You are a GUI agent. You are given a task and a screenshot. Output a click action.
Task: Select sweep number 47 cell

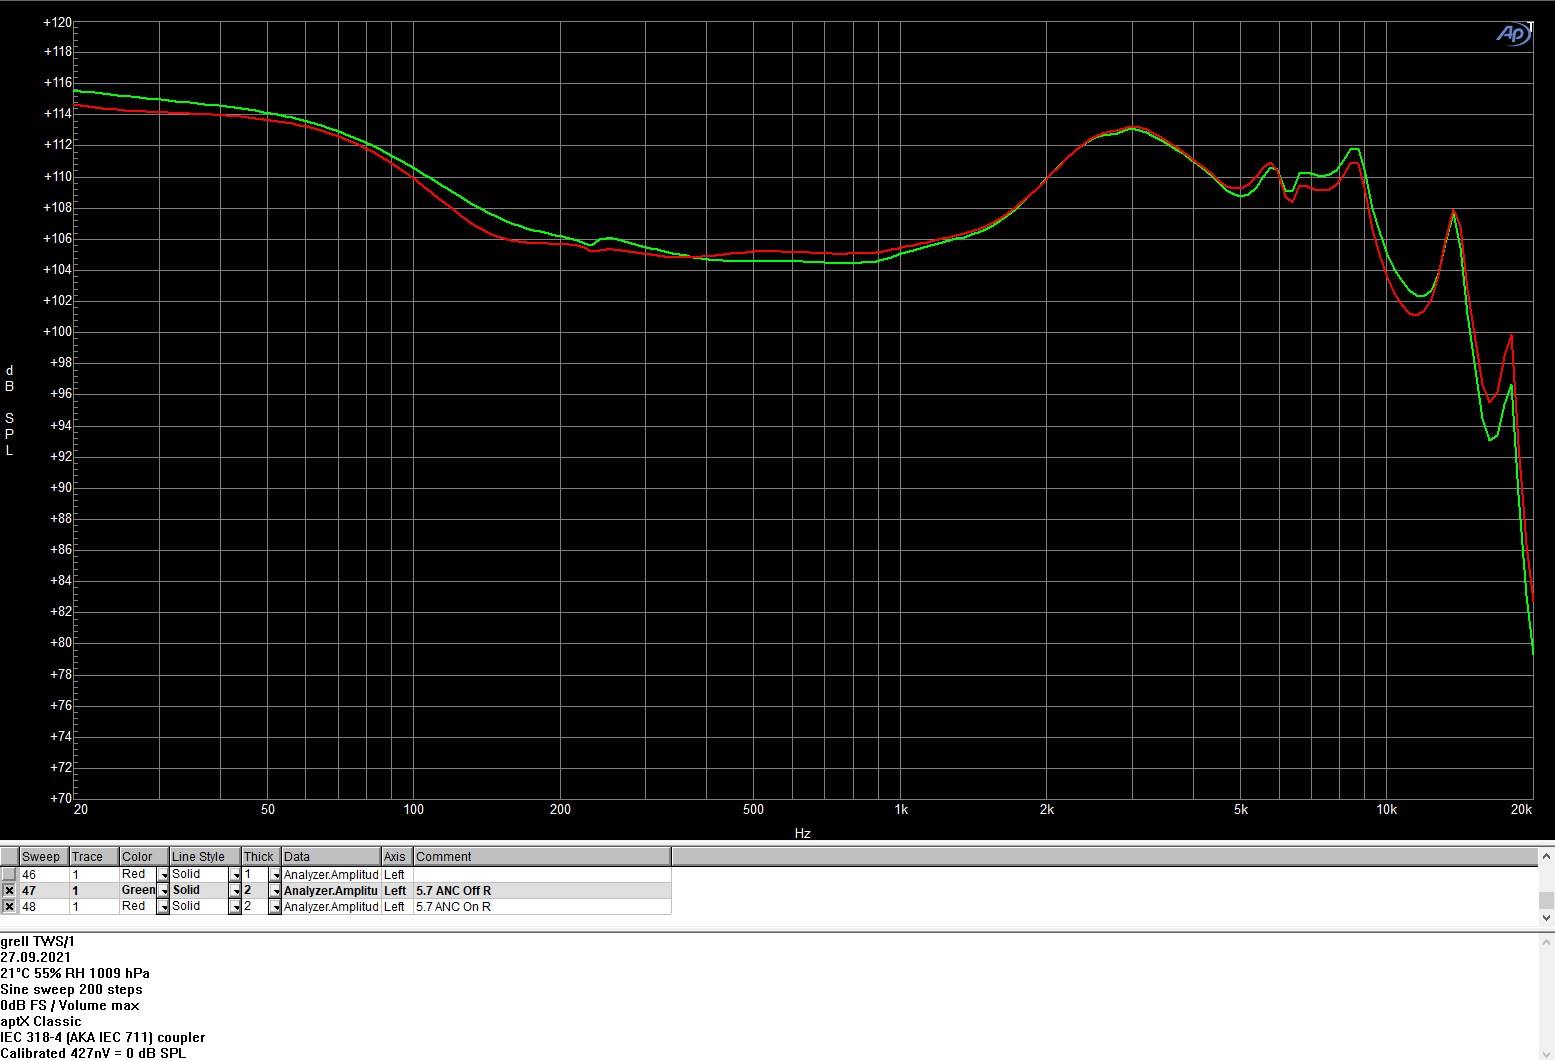pos(44,891)
